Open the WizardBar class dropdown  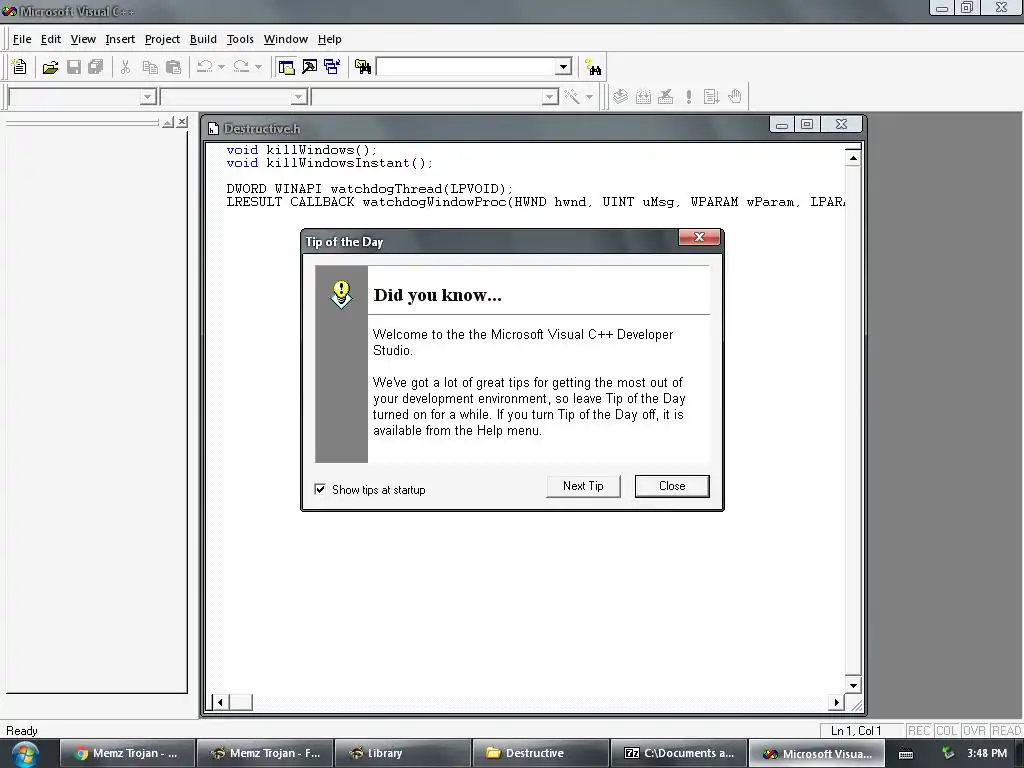click(x=148, y=97)
